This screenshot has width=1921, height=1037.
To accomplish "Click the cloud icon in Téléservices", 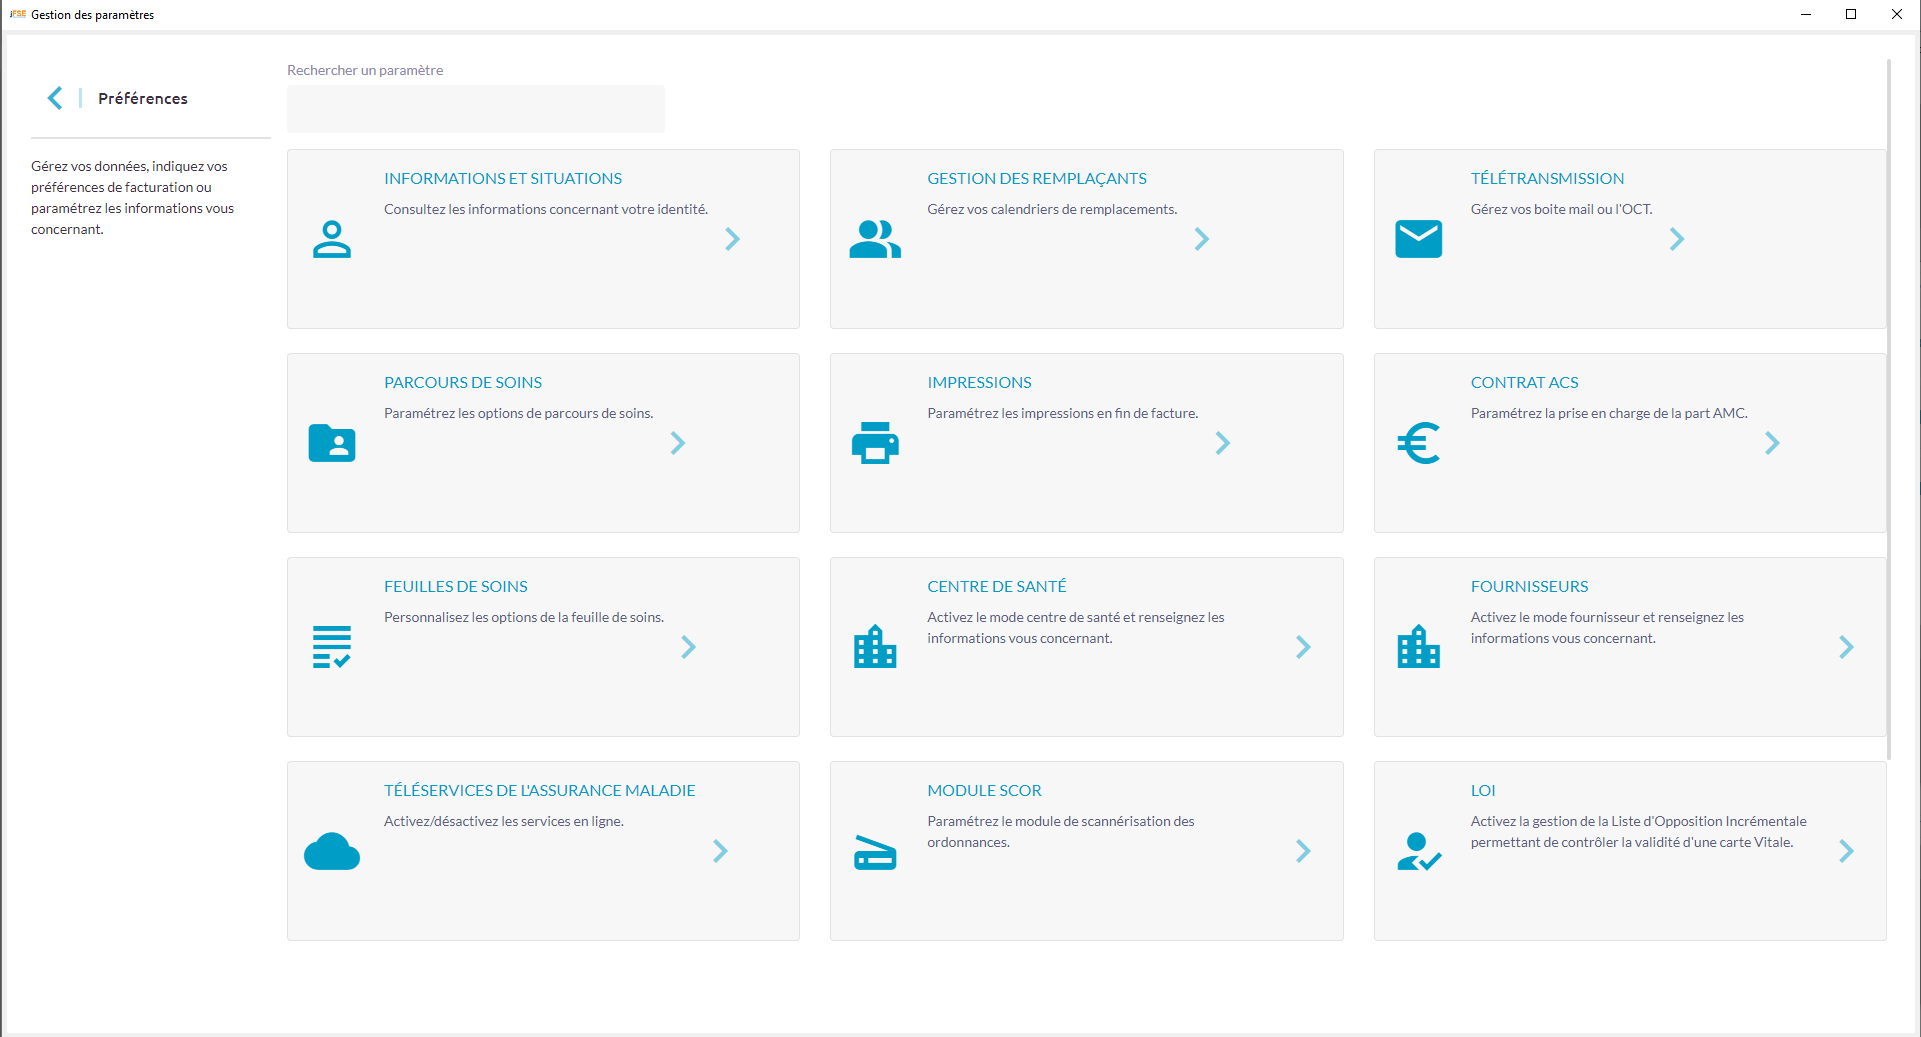I will (x=332, y=851).
